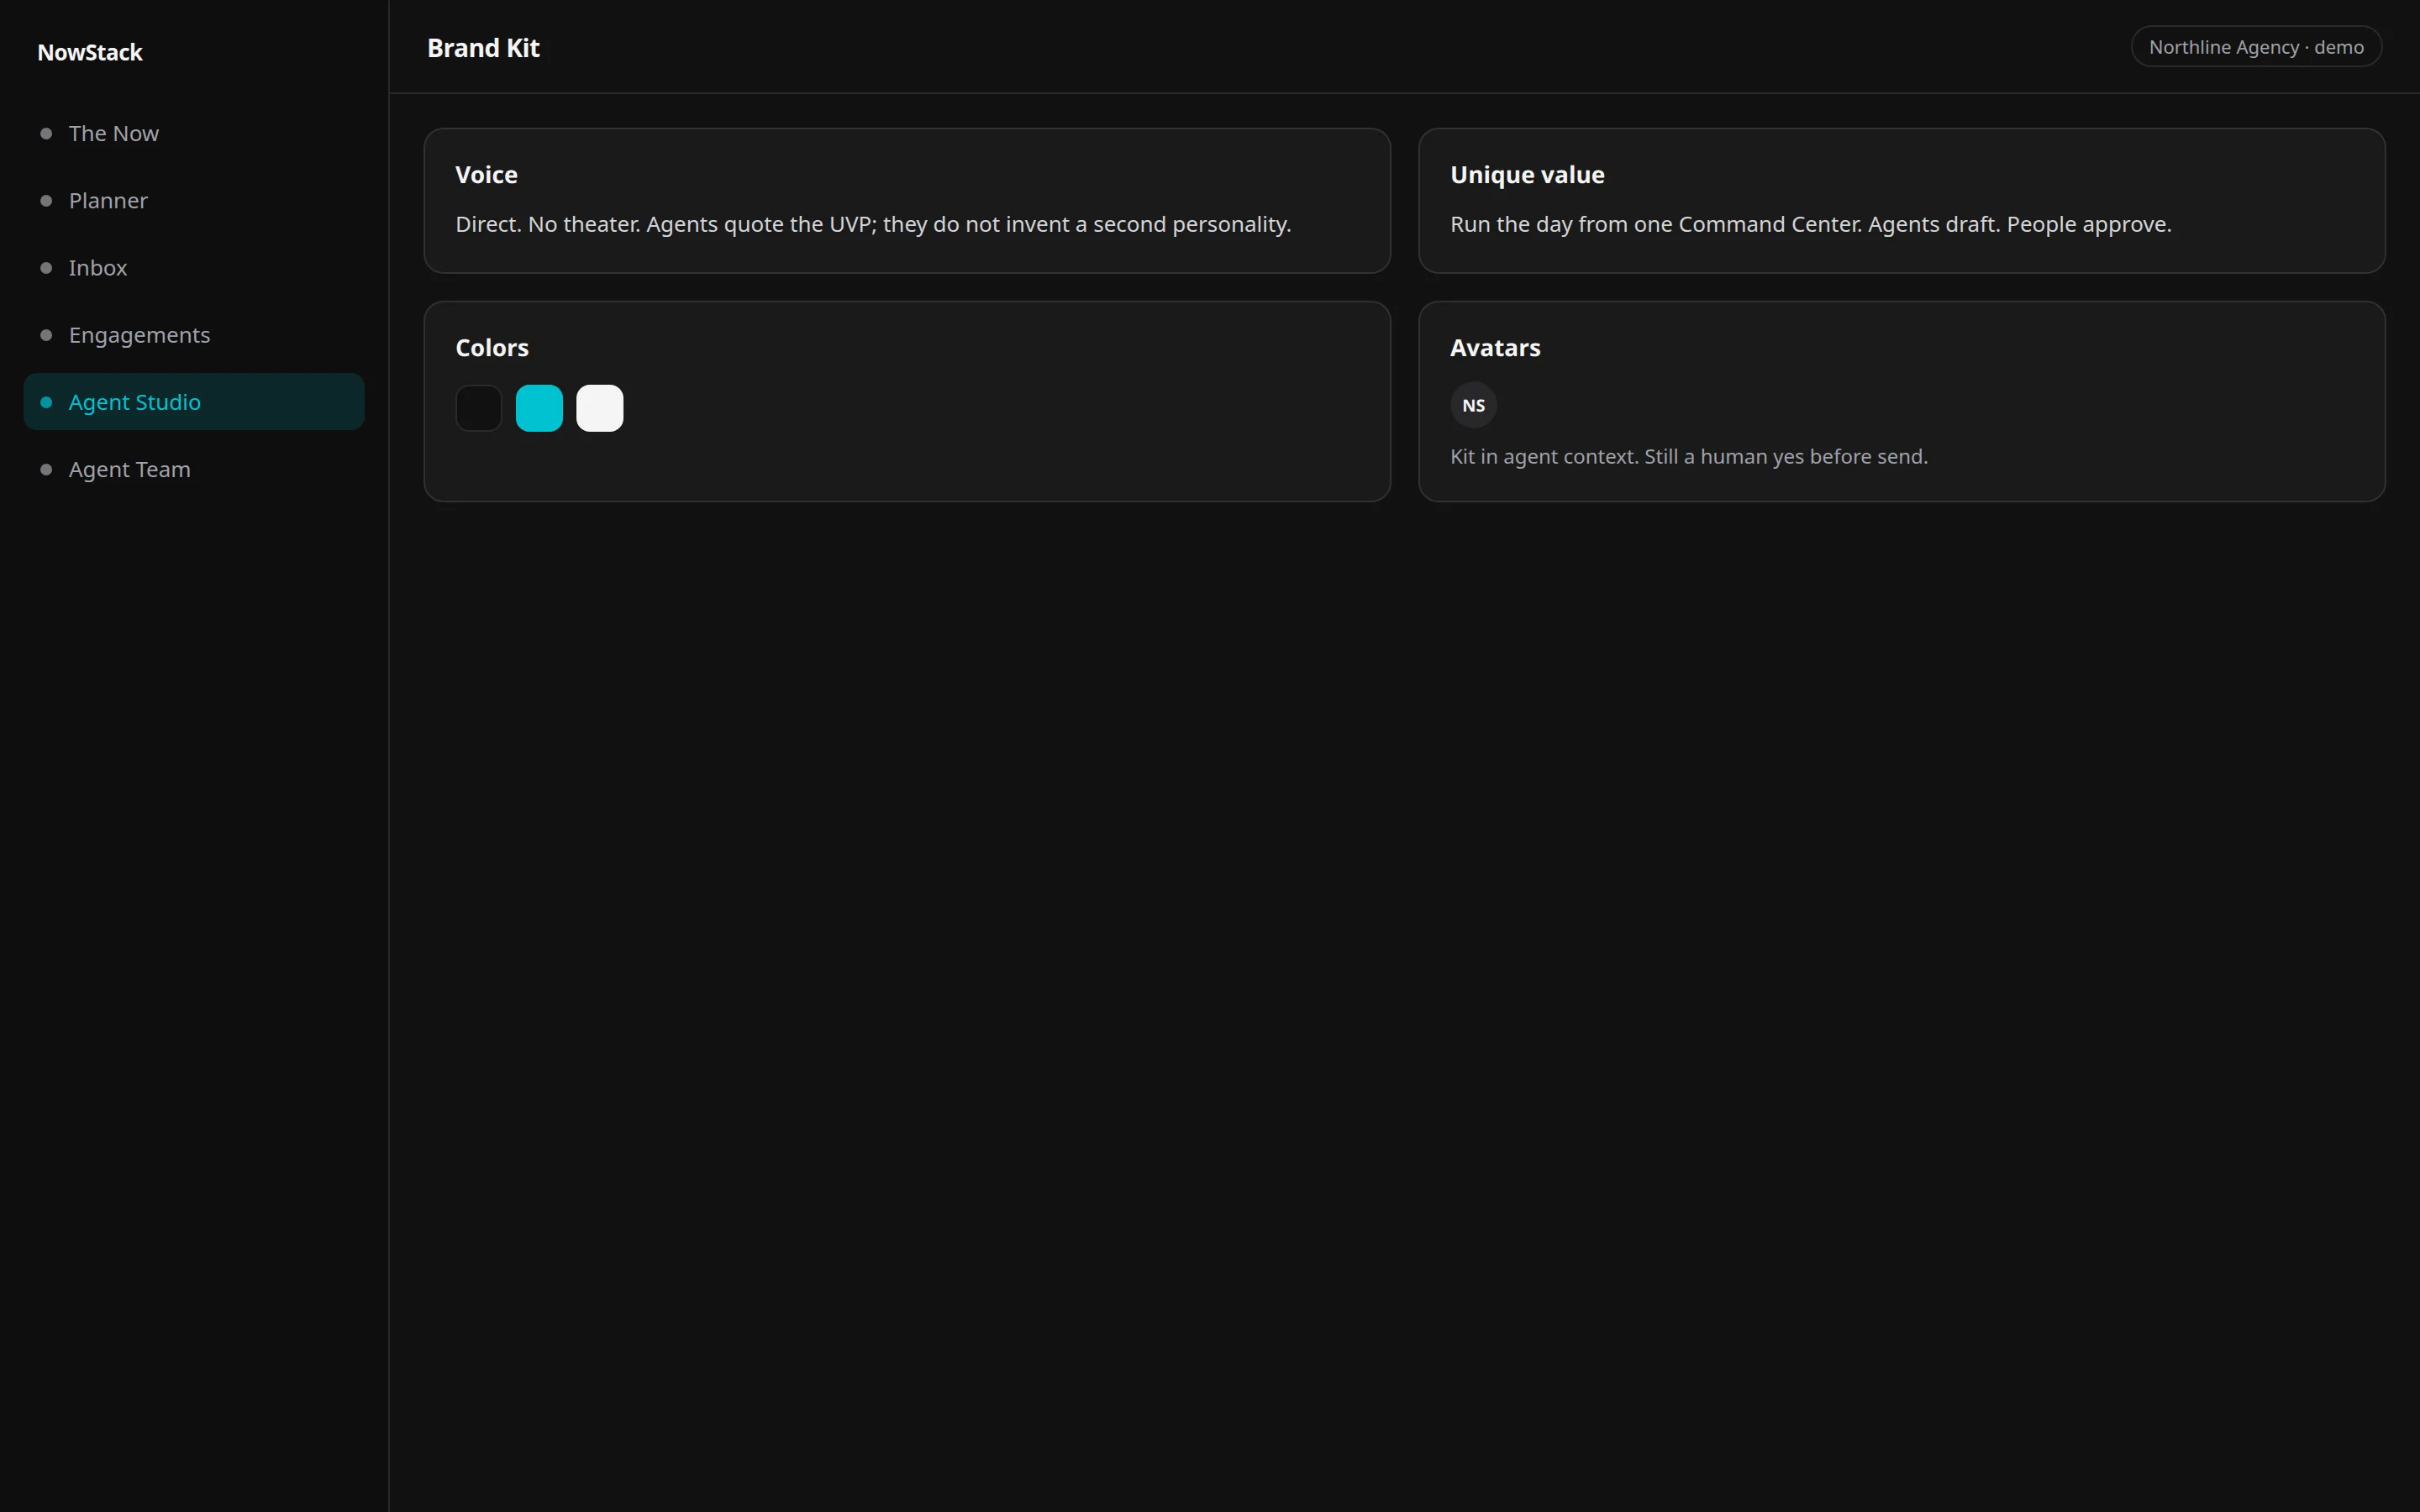Select the cyan color swatch
The height and width of the screenshot is (1512, 2420).
pos(539,408)
